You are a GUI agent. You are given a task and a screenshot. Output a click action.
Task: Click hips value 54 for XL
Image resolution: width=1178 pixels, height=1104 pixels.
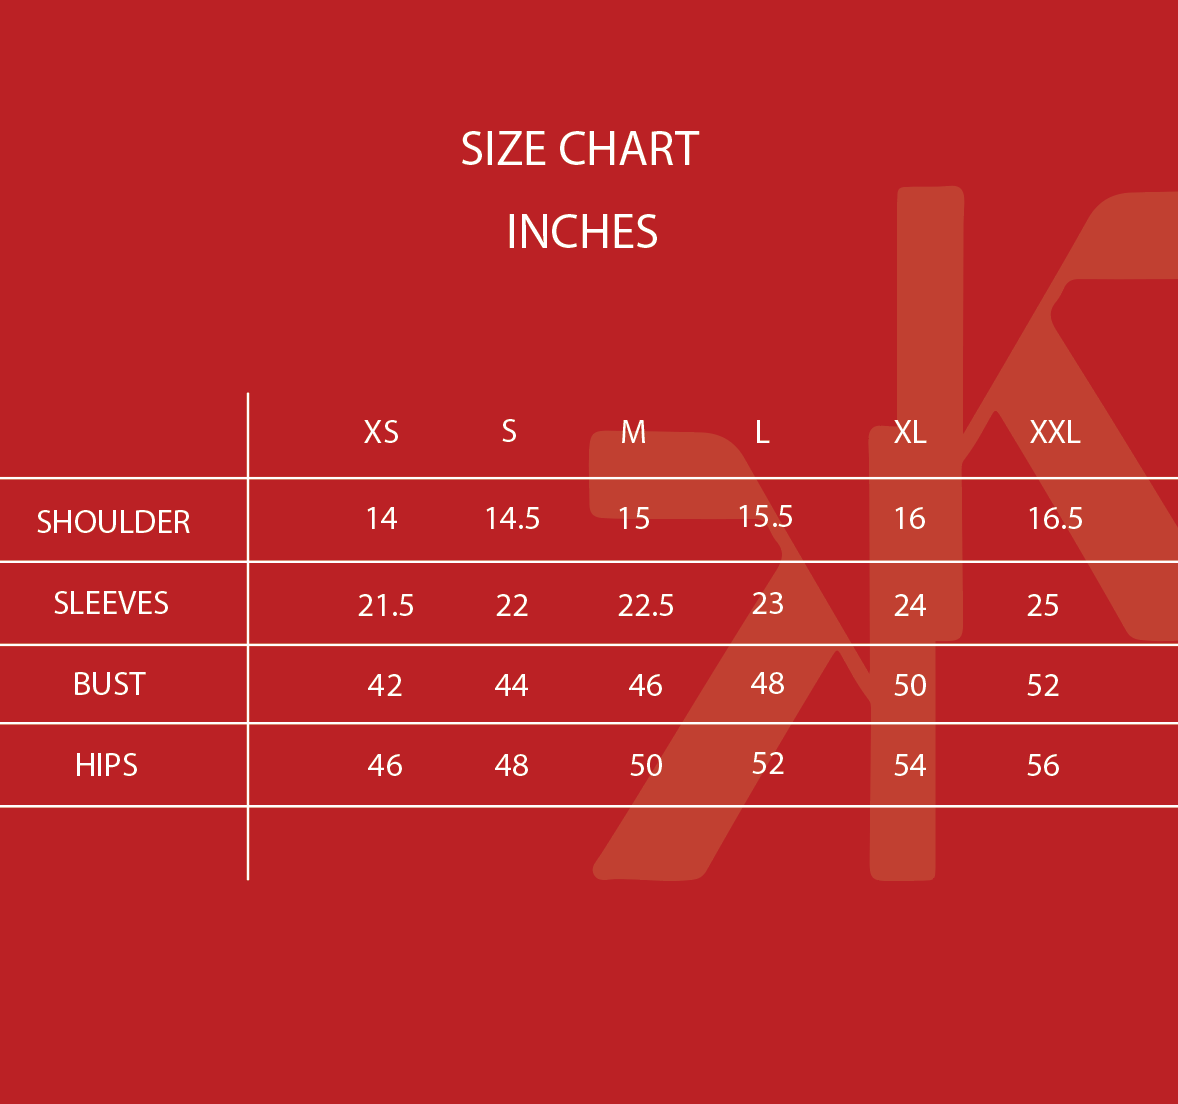tap(910, 765)
